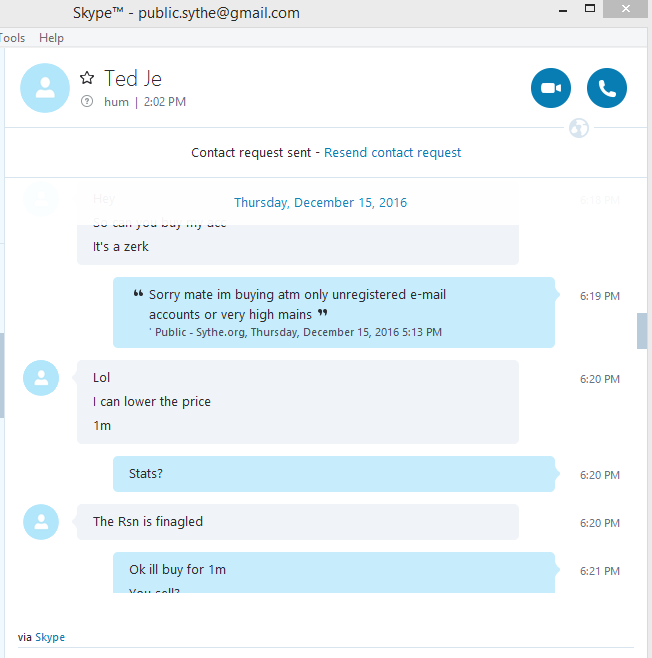This screenshot has height=658, width=652.
Task: Click the chat scrollbar thumb on right edge
Action: coord(642,331)
